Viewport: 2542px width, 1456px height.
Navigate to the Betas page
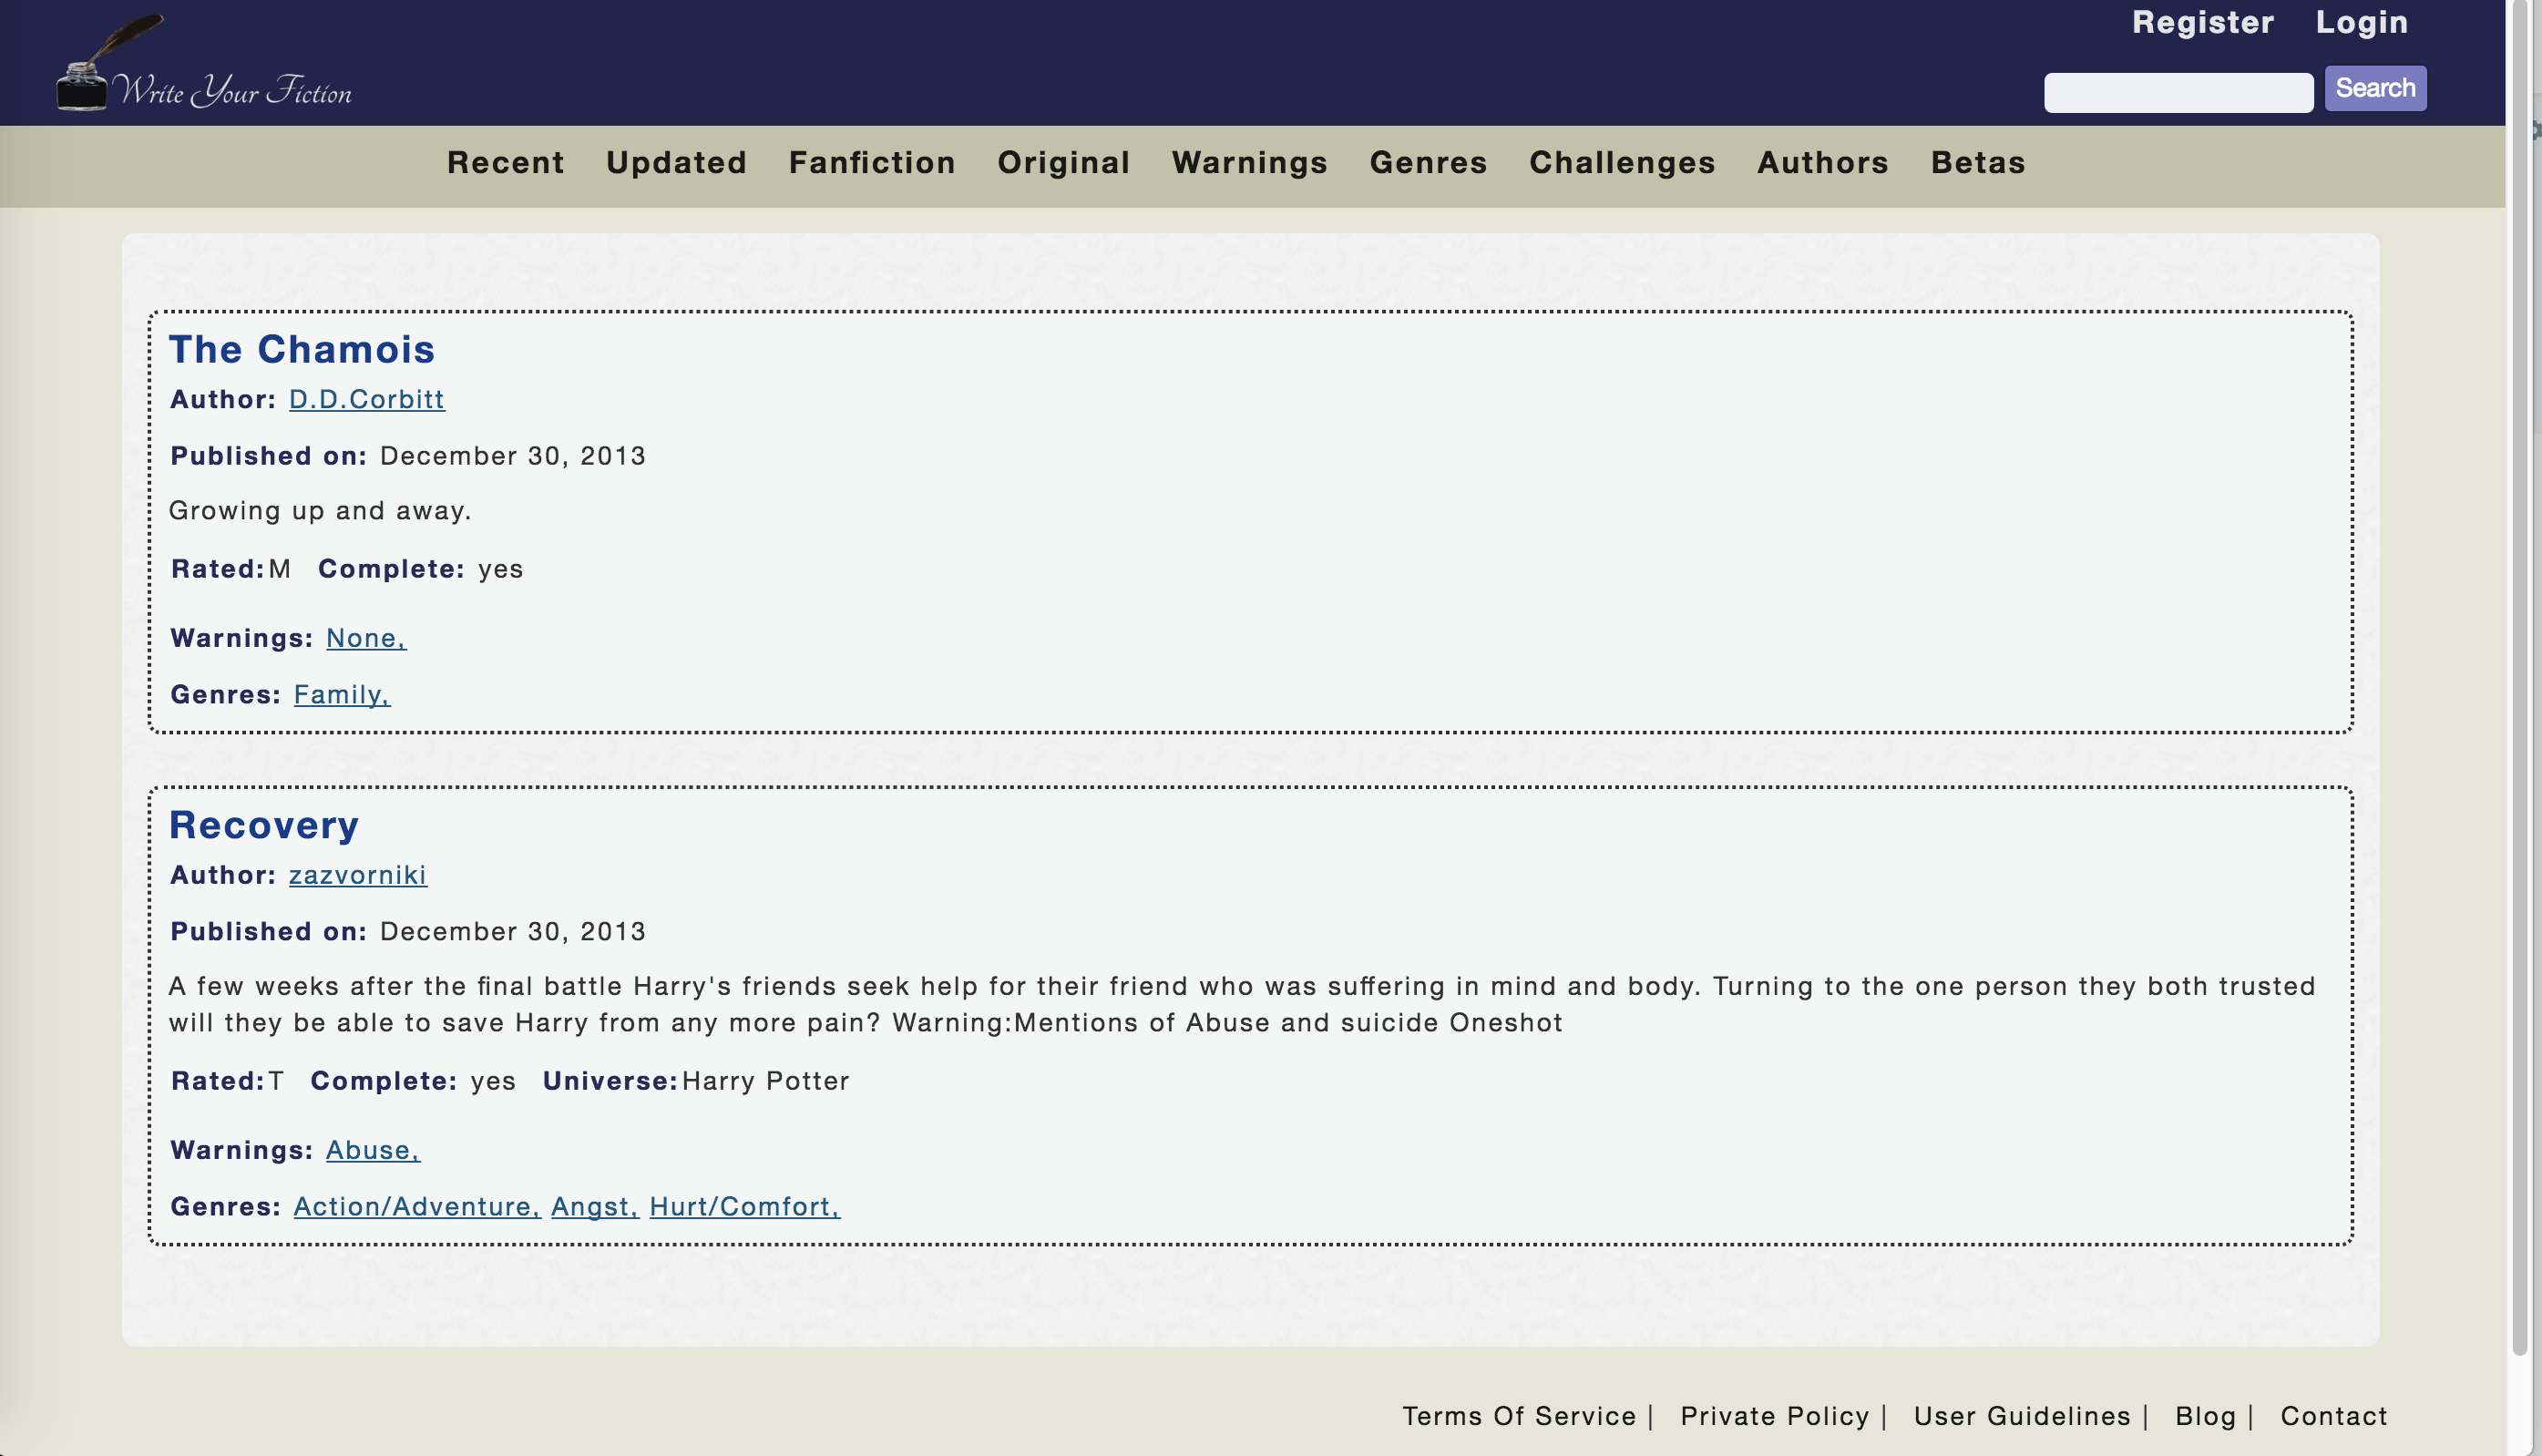click(x=1977, y=162)
